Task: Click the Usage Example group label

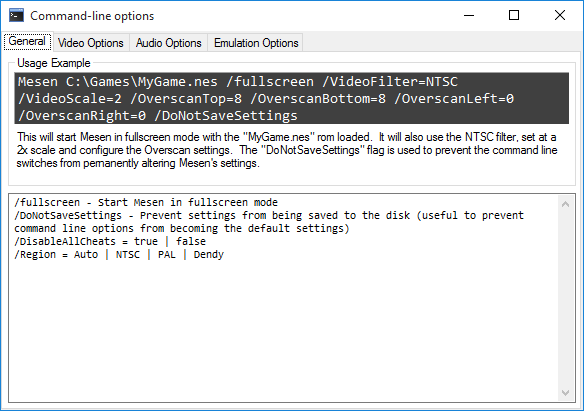Action: 54,63
